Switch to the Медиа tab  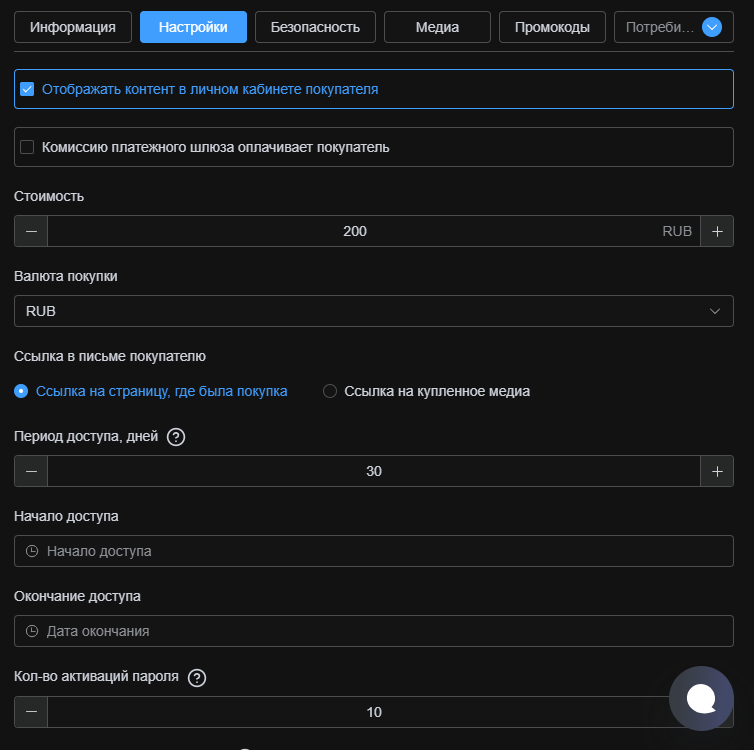click(437, 27)
